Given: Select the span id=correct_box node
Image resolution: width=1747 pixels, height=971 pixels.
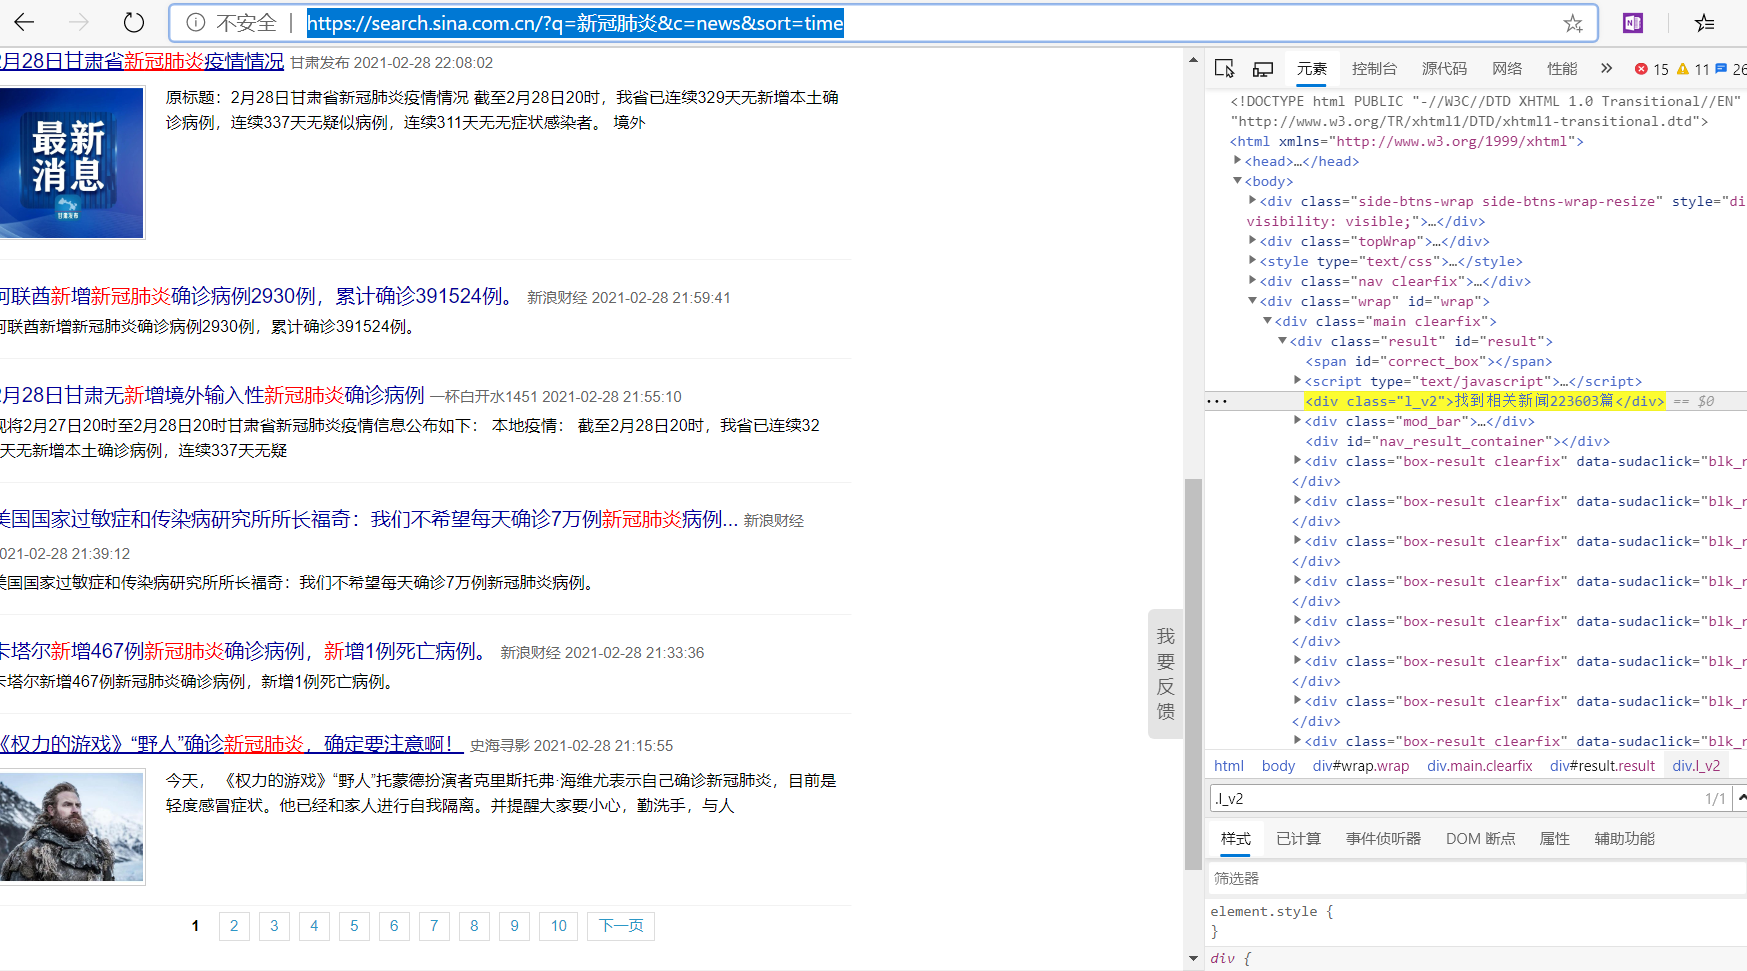Looking at the screenshot, I should coord(1428,361).
